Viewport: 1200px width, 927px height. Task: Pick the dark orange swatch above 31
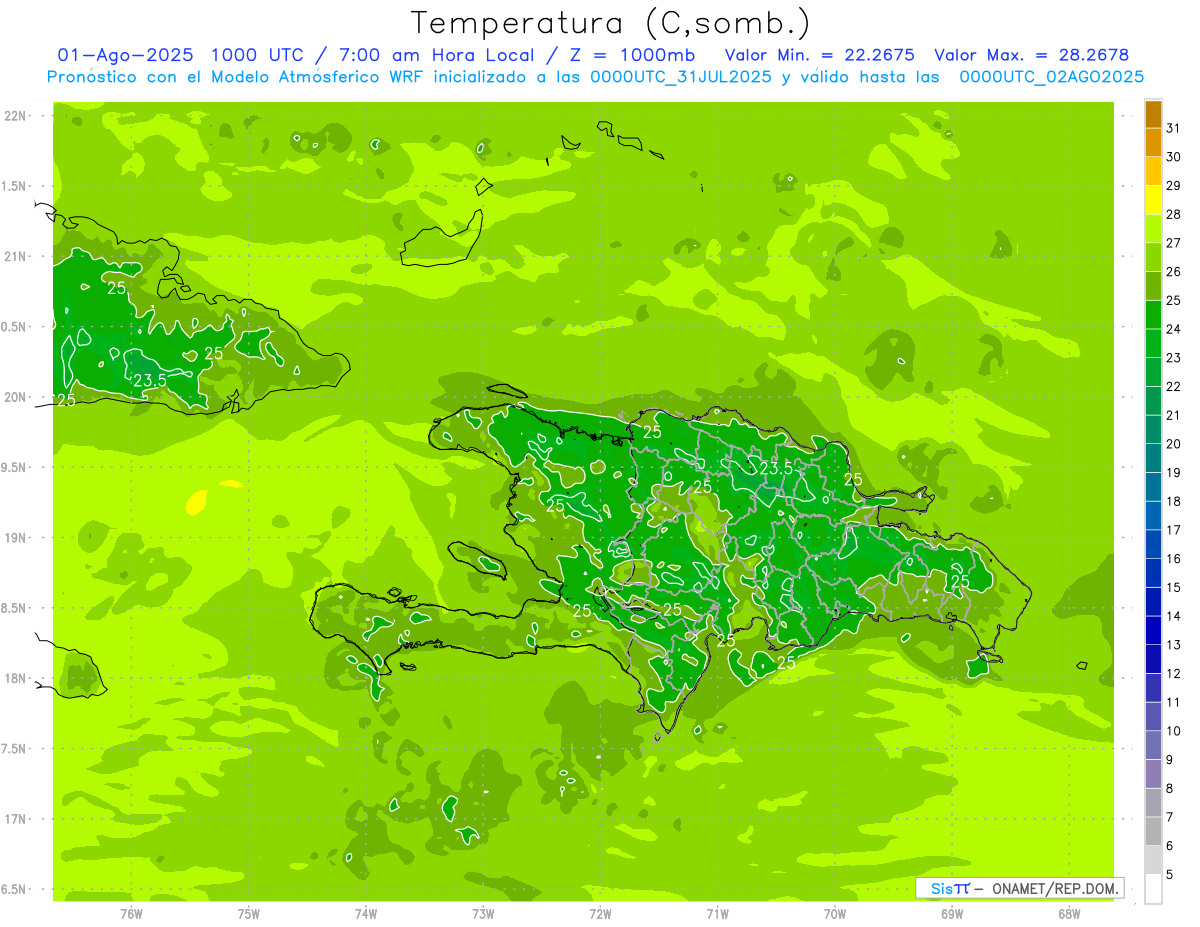(x=1153, y=114)
